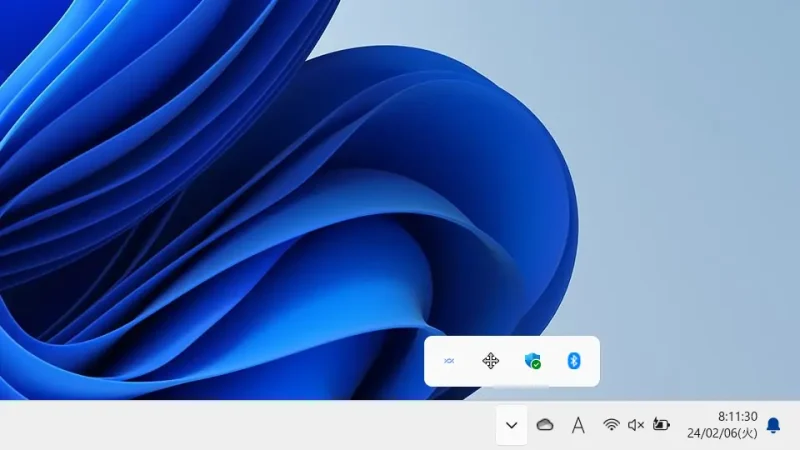Screen dimensions: 800x450
Task: Click the empty taskbar area on the left
Action: point(200,425)
